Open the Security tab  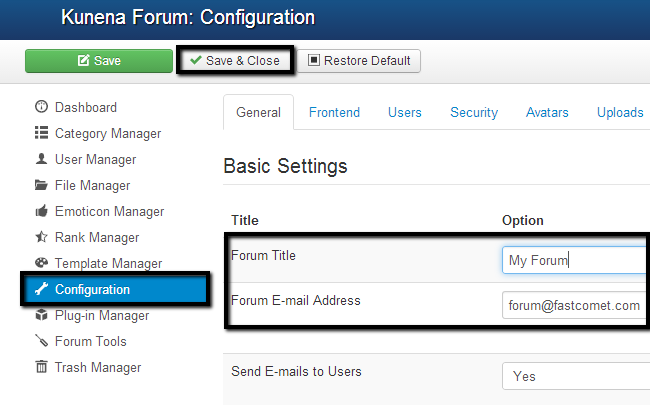coord(474,113)
